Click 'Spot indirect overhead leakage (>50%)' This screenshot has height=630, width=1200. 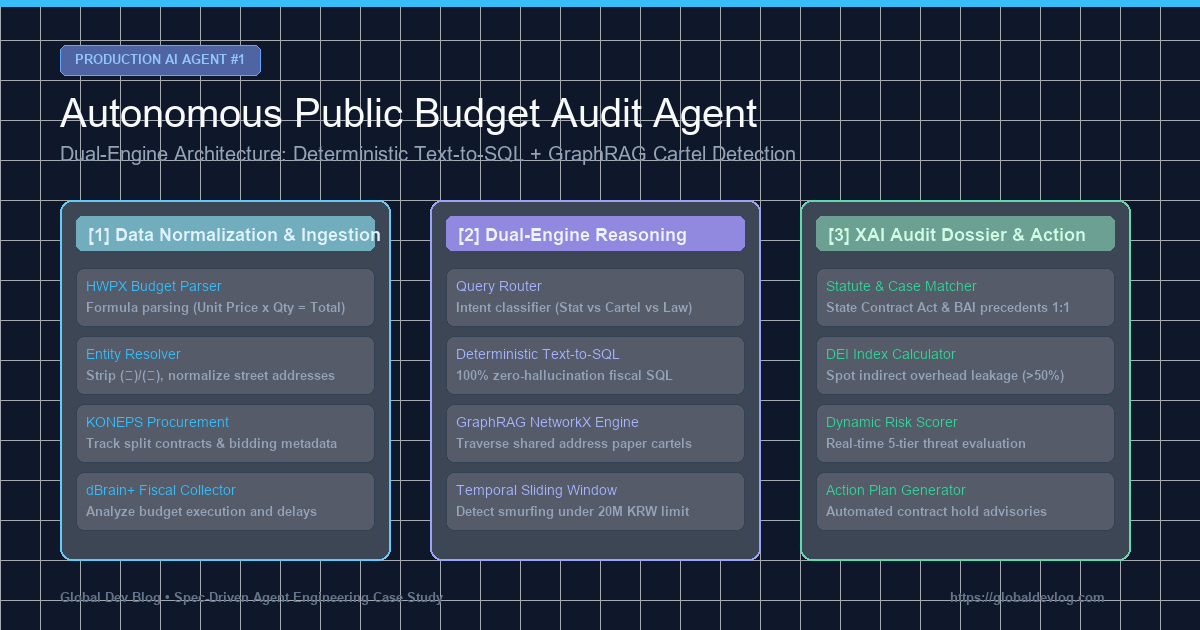(x=945, y=375)
